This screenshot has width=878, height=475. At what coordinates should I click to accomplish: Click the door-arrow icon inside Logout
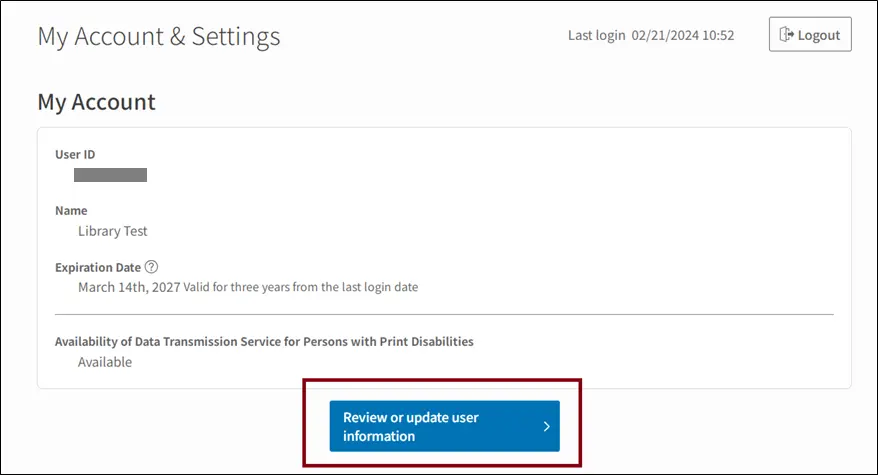786,35
